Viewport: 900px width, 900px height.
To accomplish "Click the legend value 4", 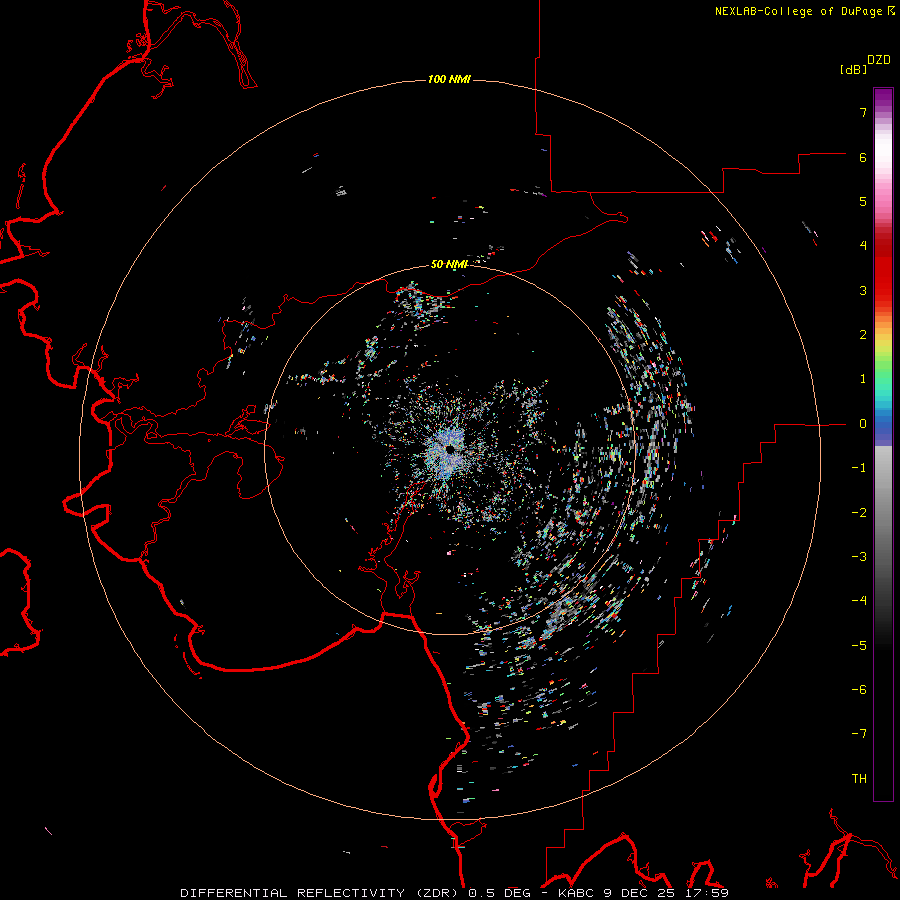I will click(863, 246).
